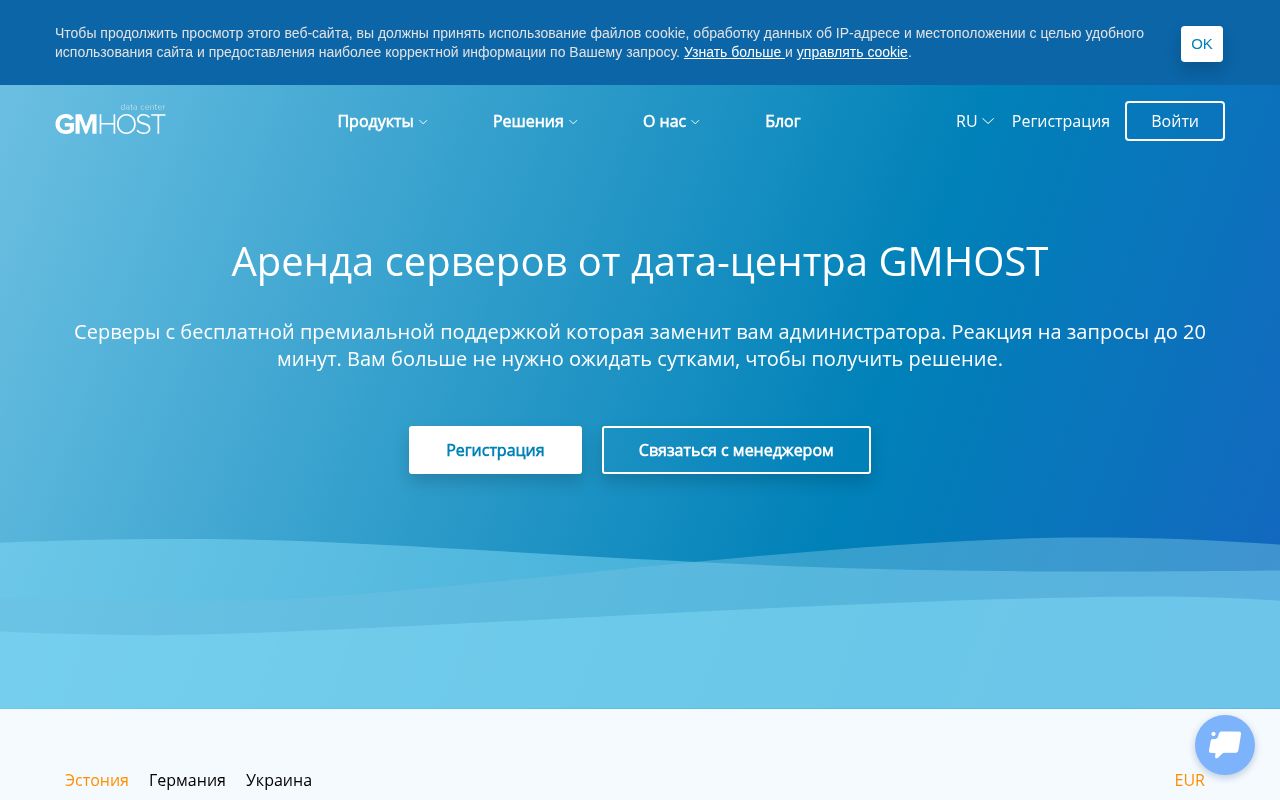Open the RU language selector

[x=975, y=121]
